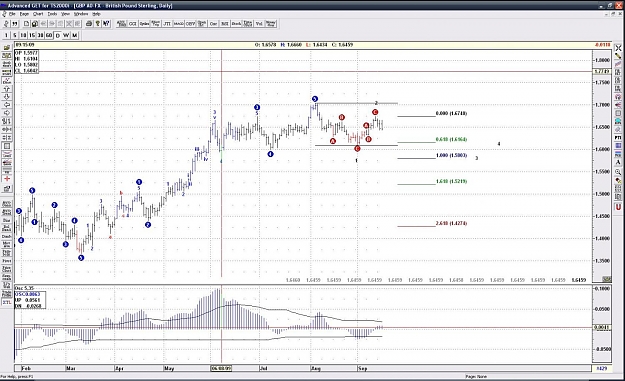This screenshot has height=381, width=625.
Task: Click the 2.618 Fibonacci extension label
Action: point(451,223)
